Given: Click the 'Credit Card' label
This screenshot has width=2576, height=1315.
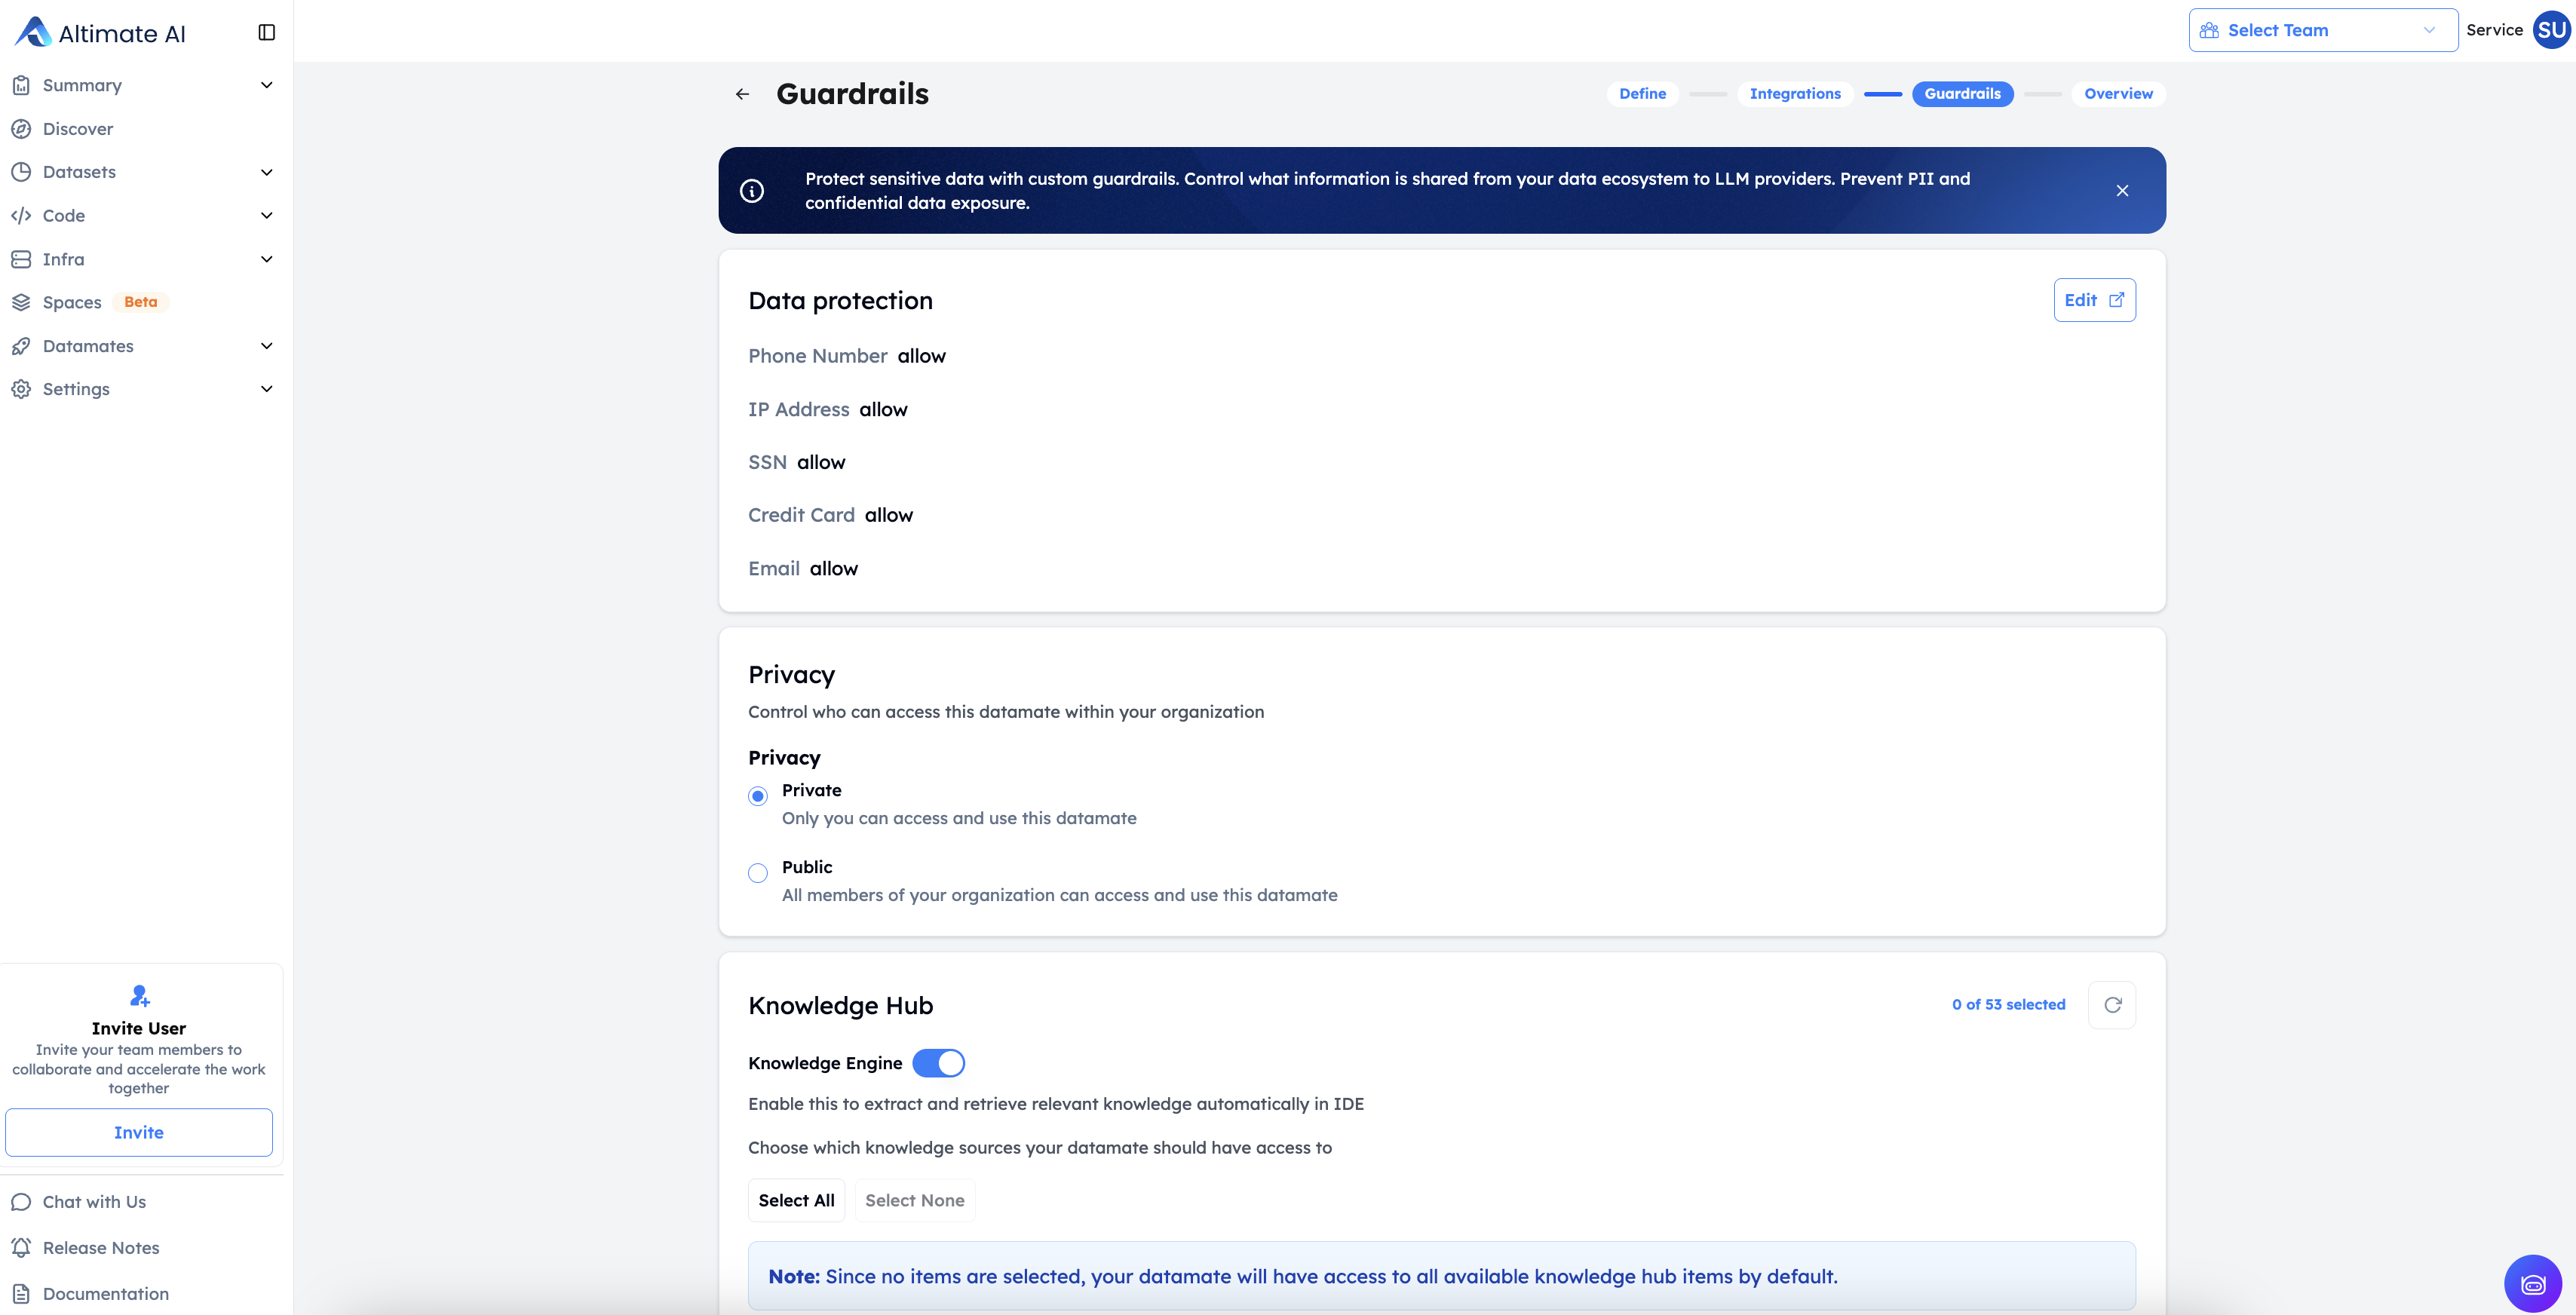Looking at the screenshot, I should (x=801, y=515).
